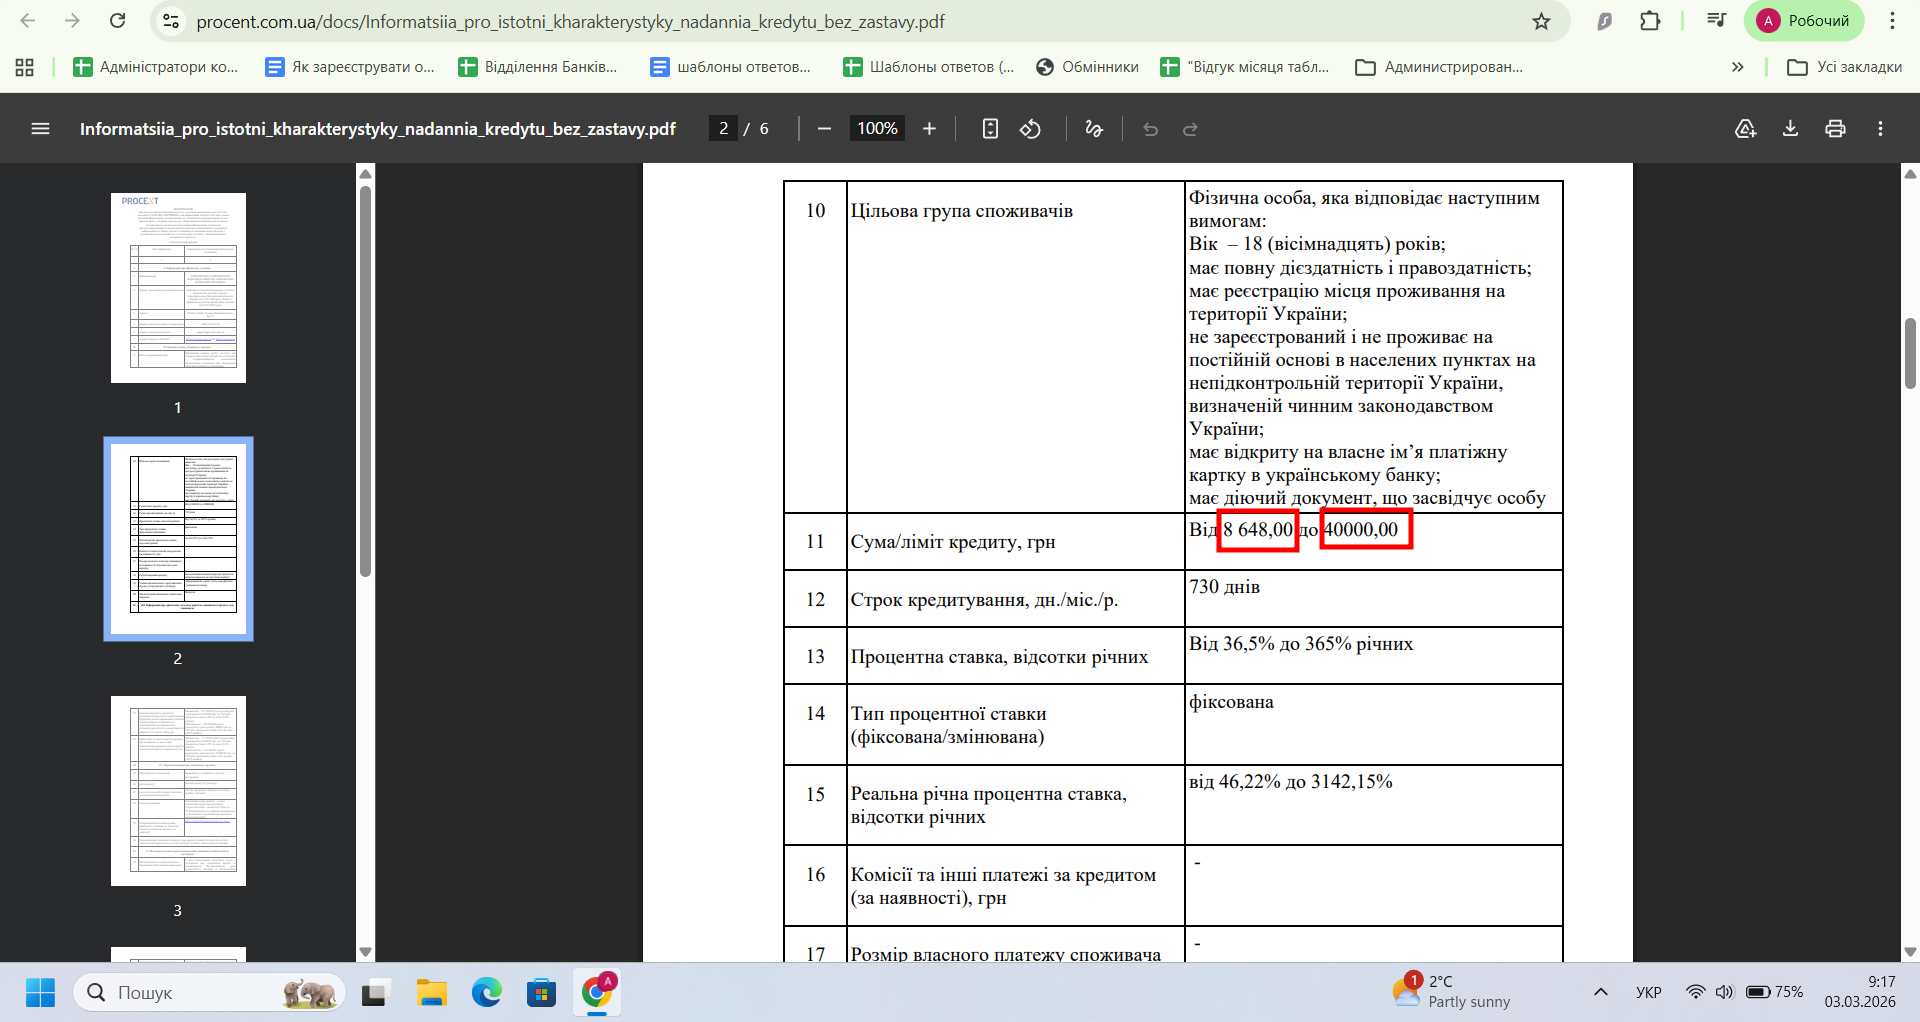Go back to the previous page
Image resolution: width=1920 pixels, height=1022 pixels.
tap(28, 21)
